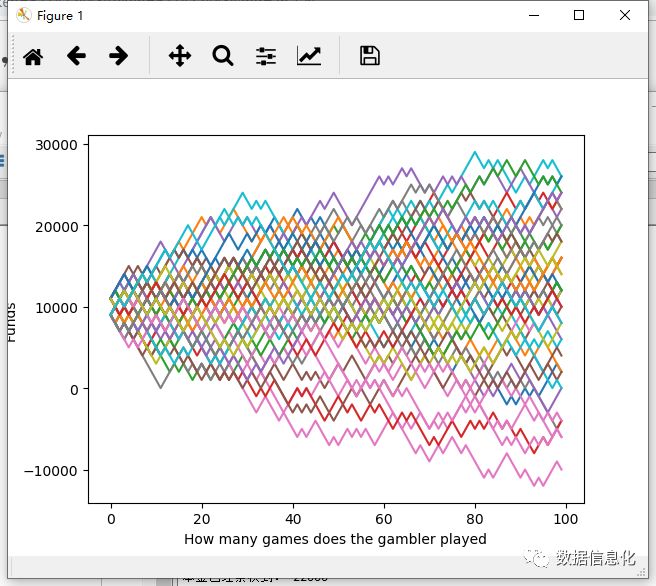Close the Figure 1 window
Viewport: 656px width, 586px height.
coord(625,15)
